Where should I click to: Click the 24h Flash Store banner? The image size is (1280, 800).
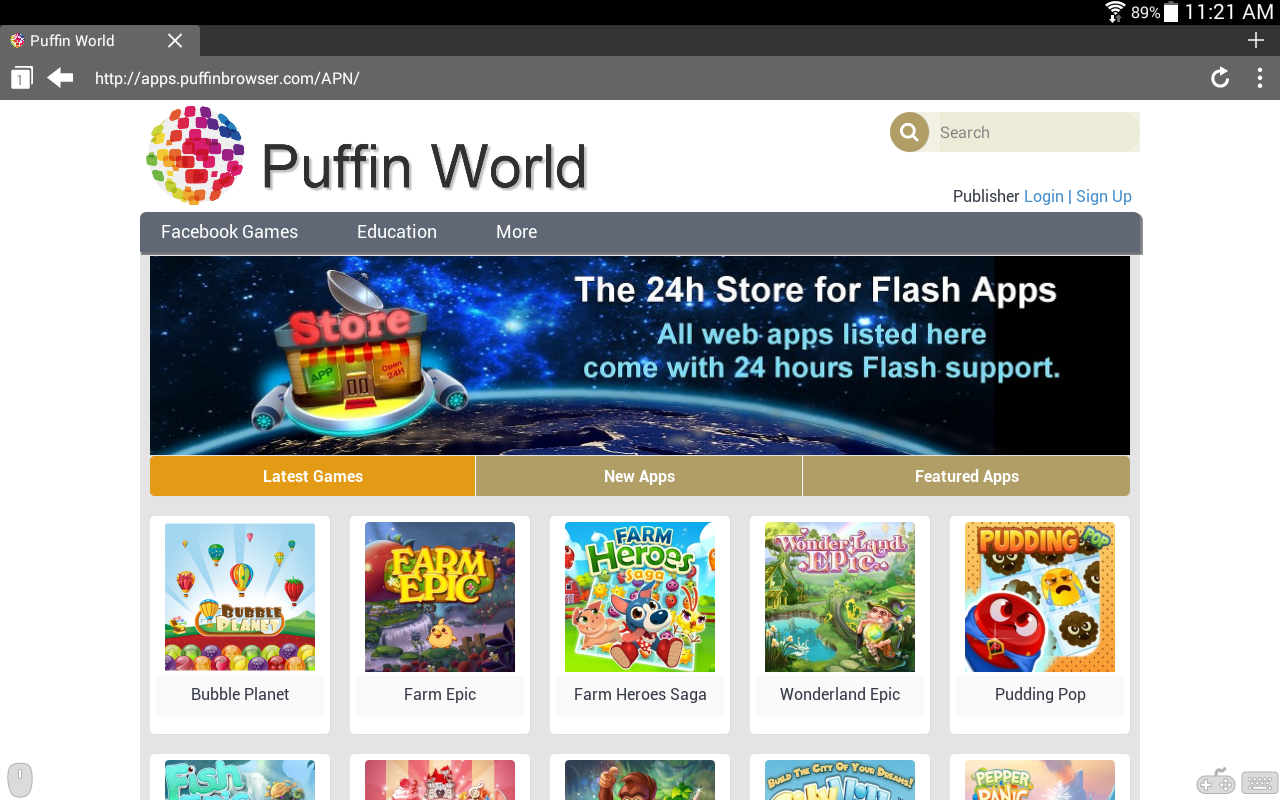coord(640,355)
